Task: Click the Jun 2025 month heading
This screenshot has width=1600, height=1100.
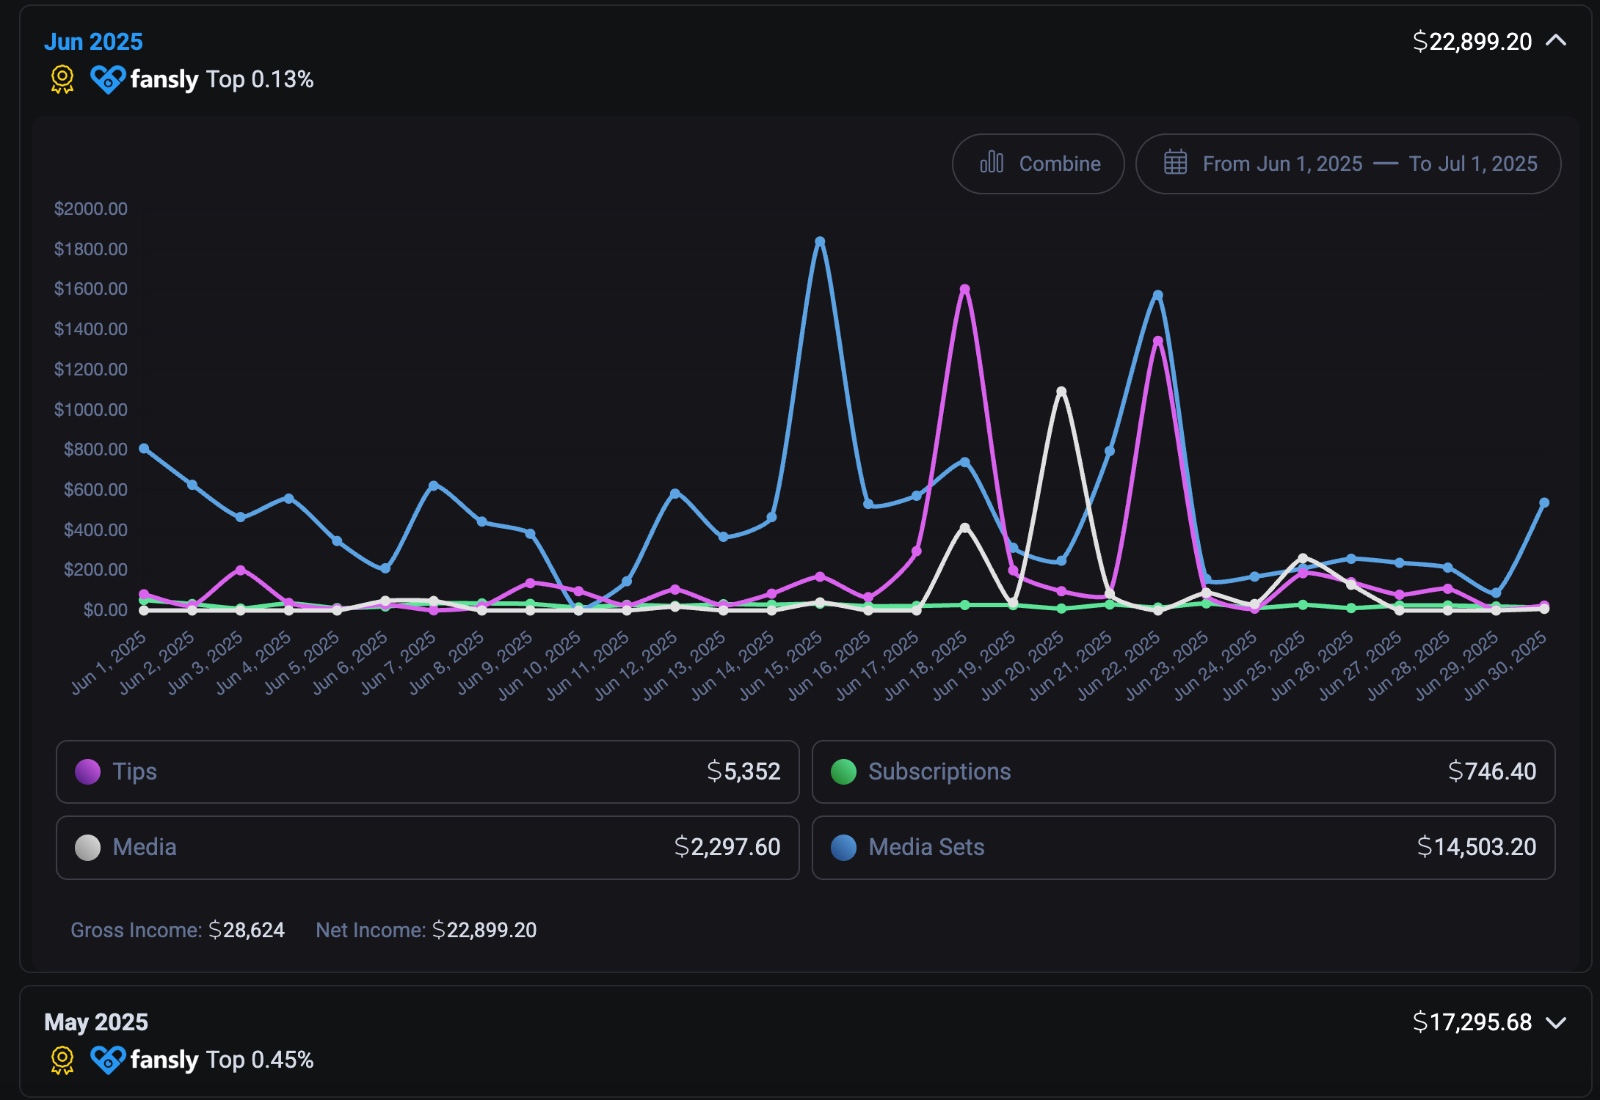Action: [93, 42]
